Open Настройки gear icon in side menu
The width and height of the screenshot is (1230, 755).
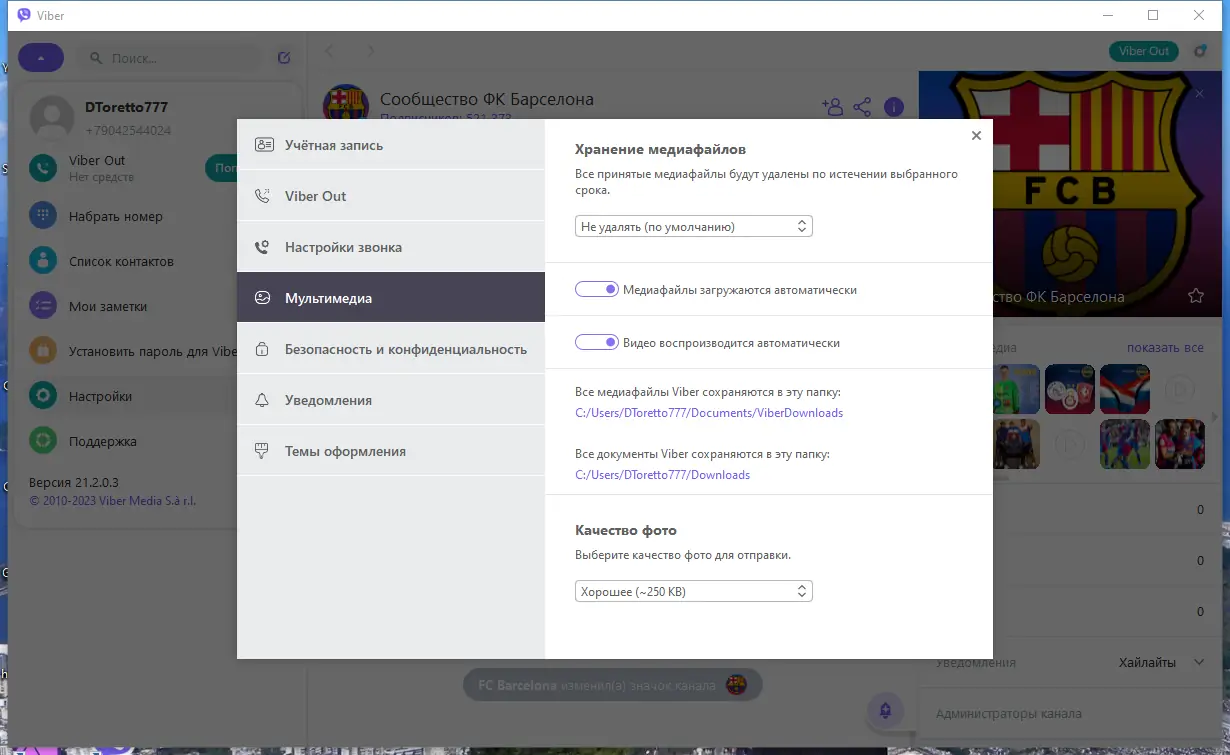[x=42, y=396]
